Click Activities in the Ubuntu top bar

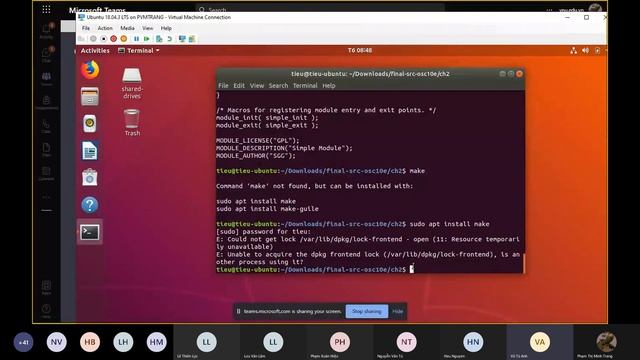click(x=95, y=51)
